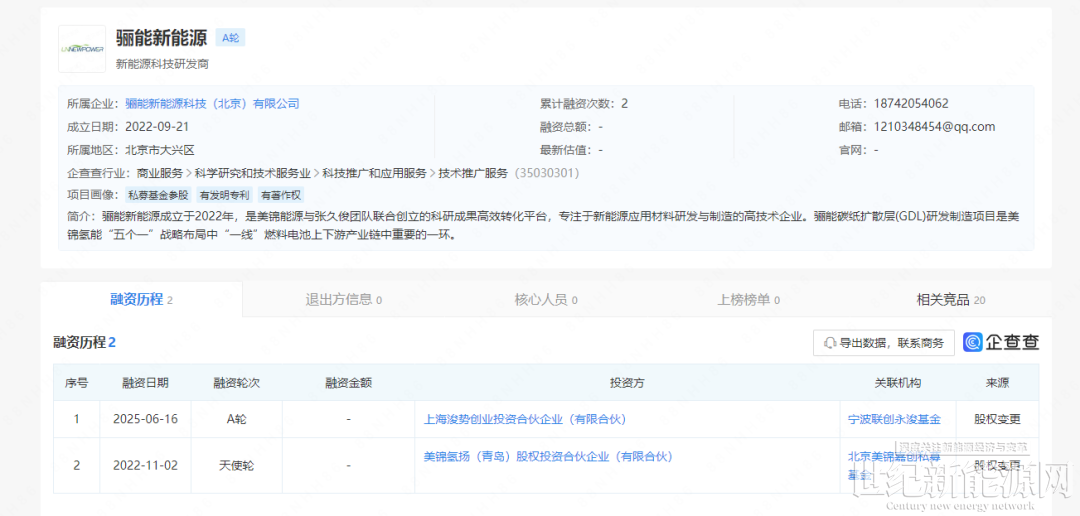Open investor link 美锦氢扬（青岛）股权投资合伙企业

pyautogui.click(x=548, y=456)
